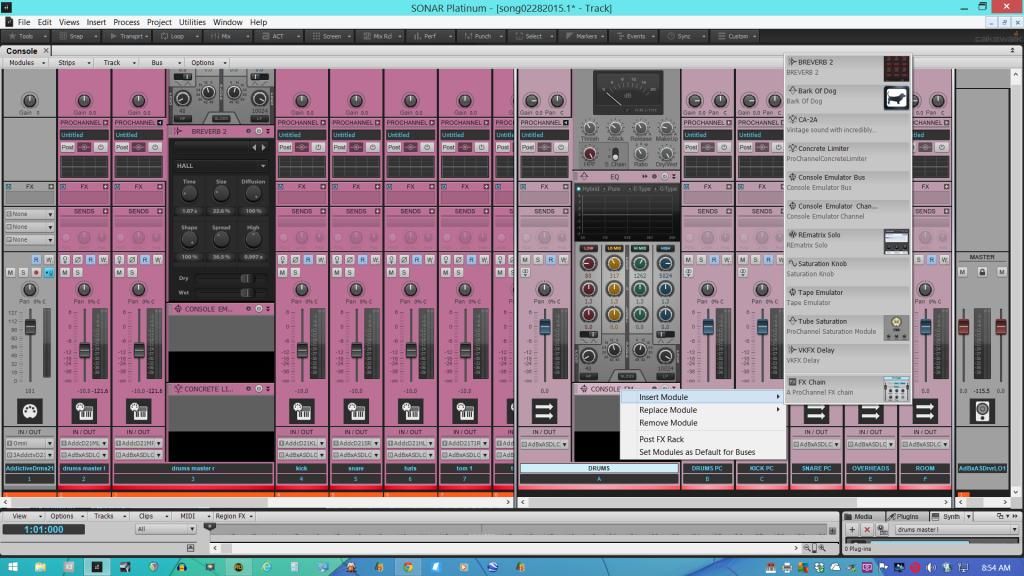Click the Tools module in the control bar
The image size is (1024, 576).
26,36
